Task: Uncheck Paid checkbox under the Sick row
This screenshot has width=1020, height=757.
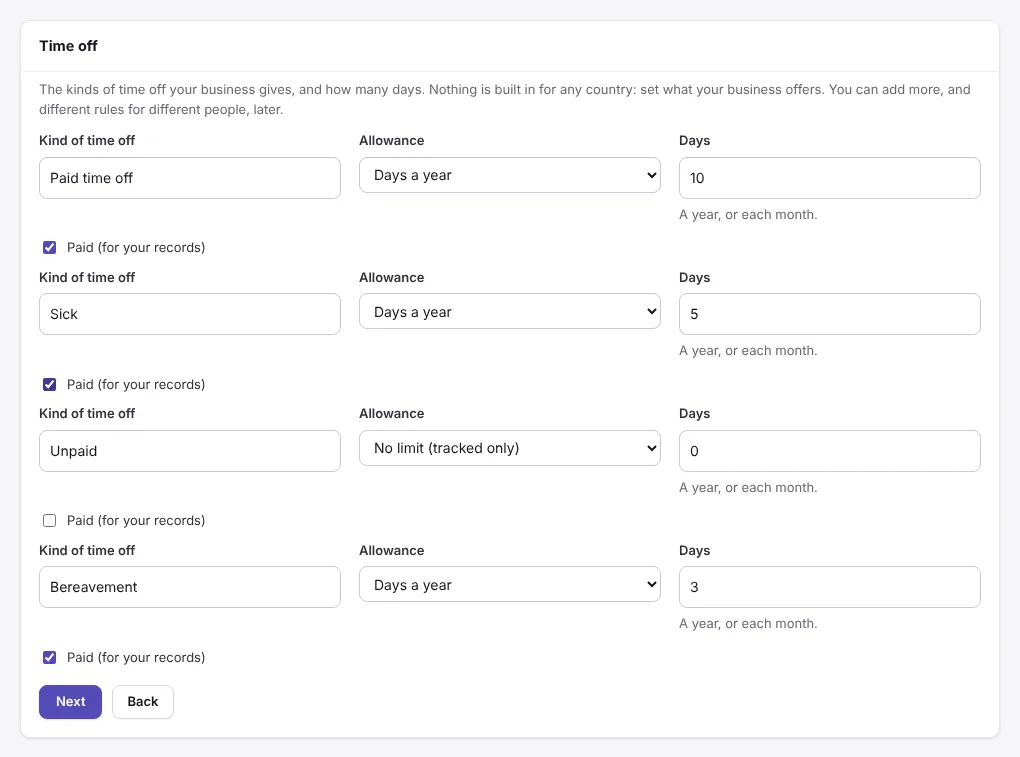Action: pyautogui.click(x=49, y=384)
